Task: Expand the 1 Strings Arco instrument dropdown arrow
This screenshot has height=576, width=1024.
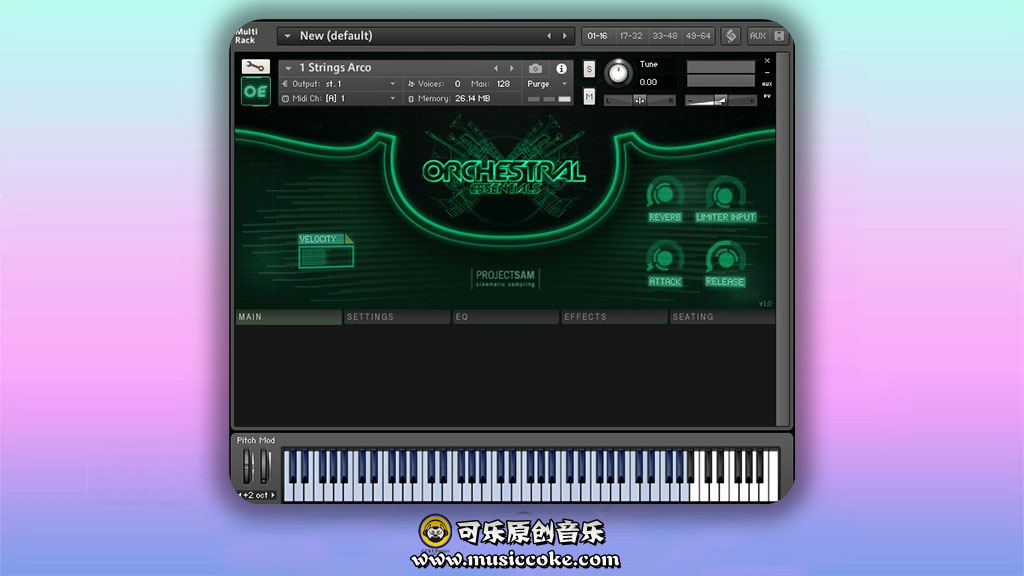Action: 288,68
